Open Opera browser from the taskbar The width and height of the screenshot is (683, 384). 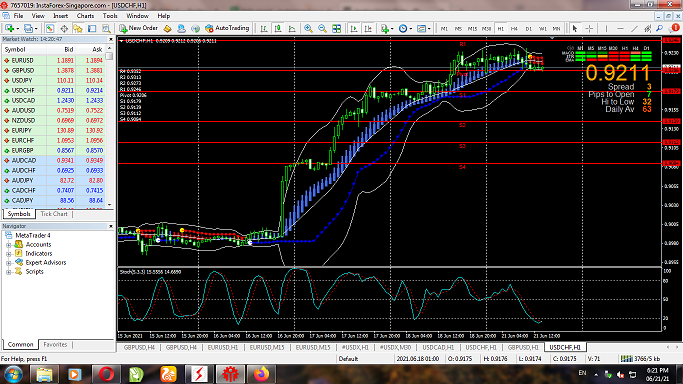click(106, 374)
